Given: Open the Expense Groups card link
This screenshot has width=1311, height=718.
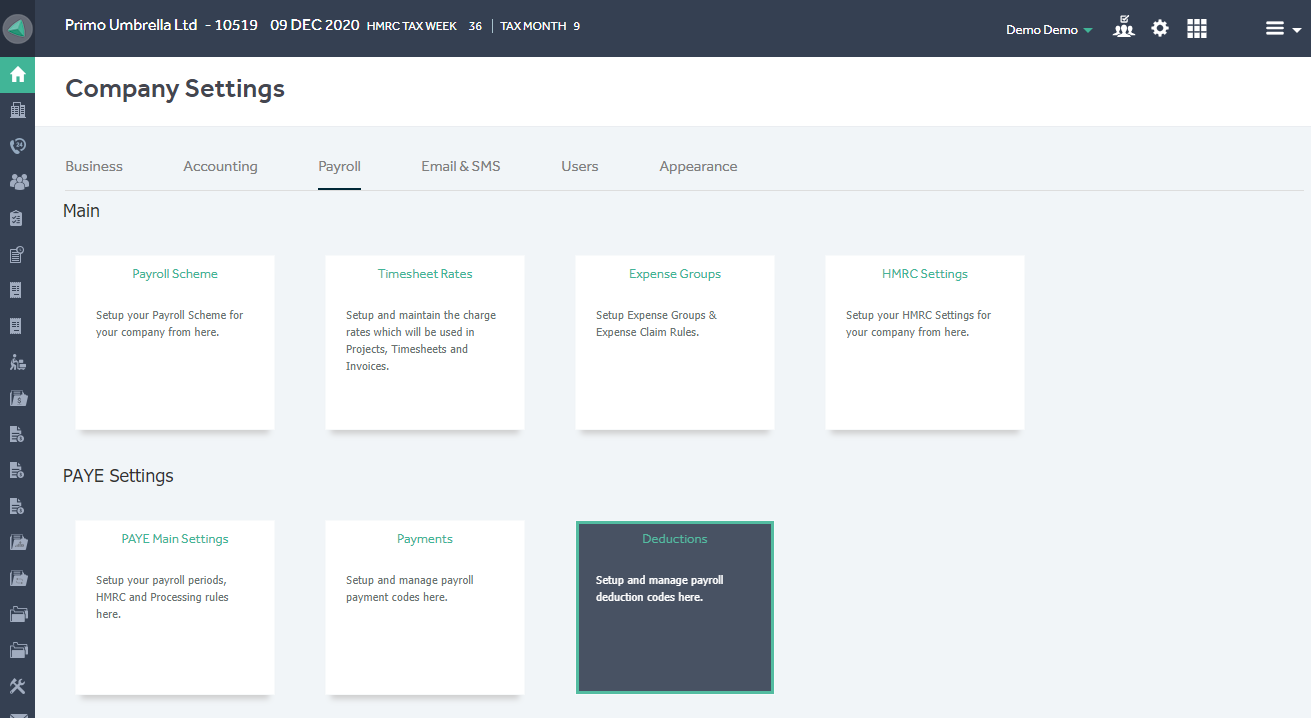Looking at the screenshot, I should 675,274.
